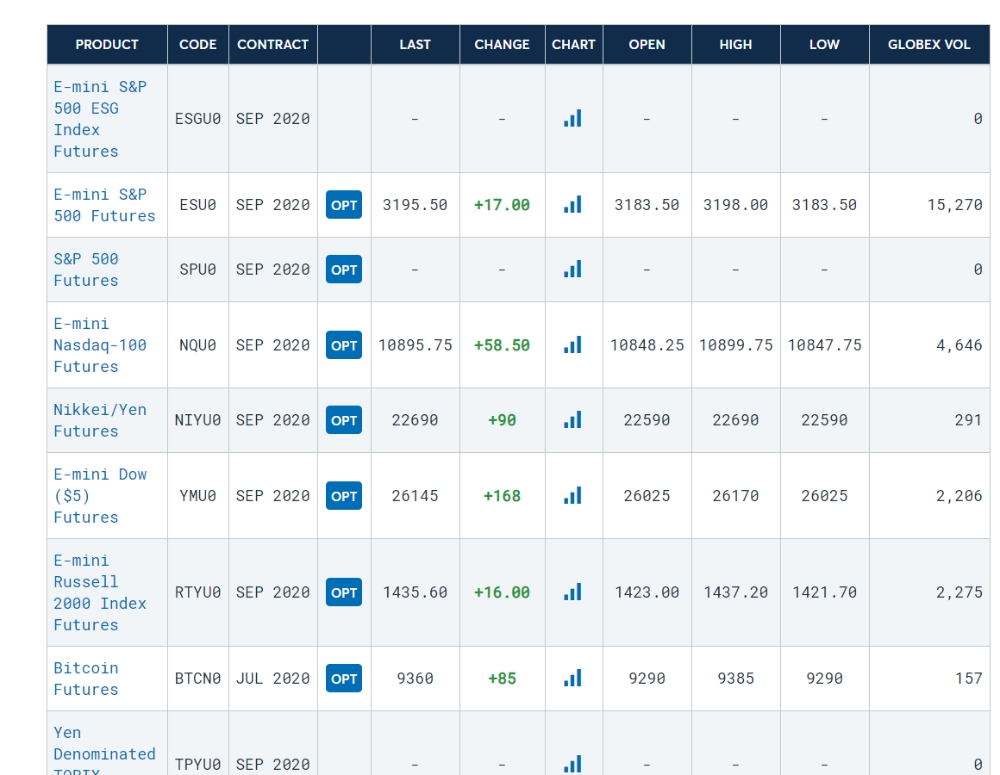Click low price 10847.75
1000x775 pixels.
825,345
